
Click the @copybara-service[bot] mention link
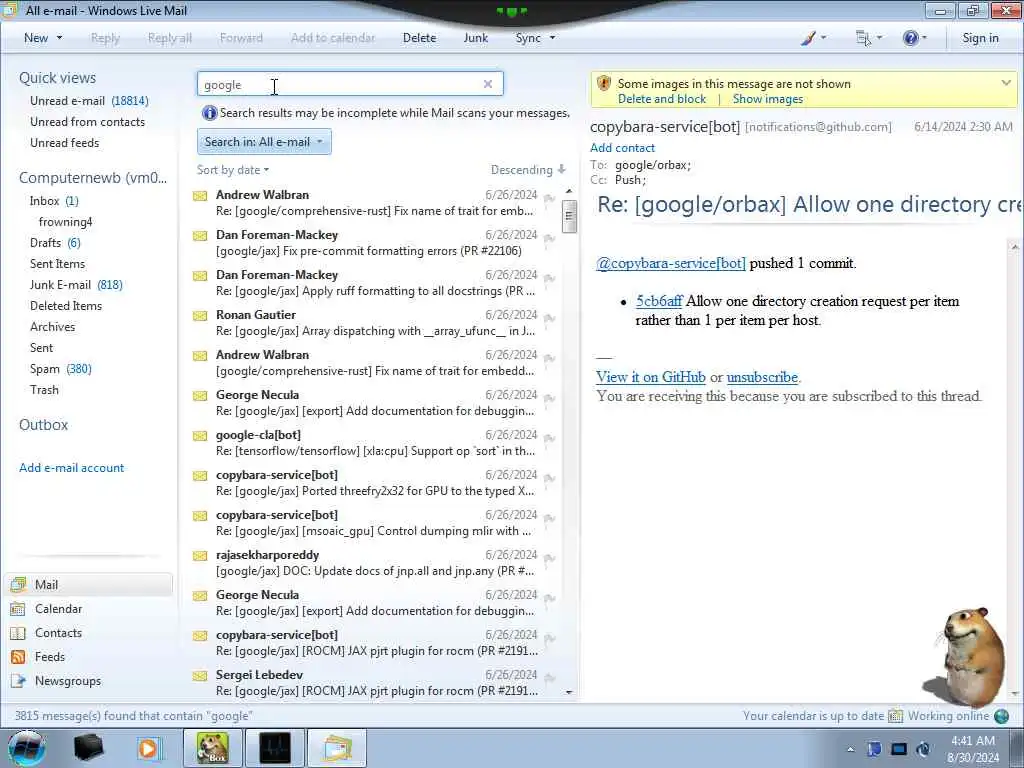click(671, 263)
